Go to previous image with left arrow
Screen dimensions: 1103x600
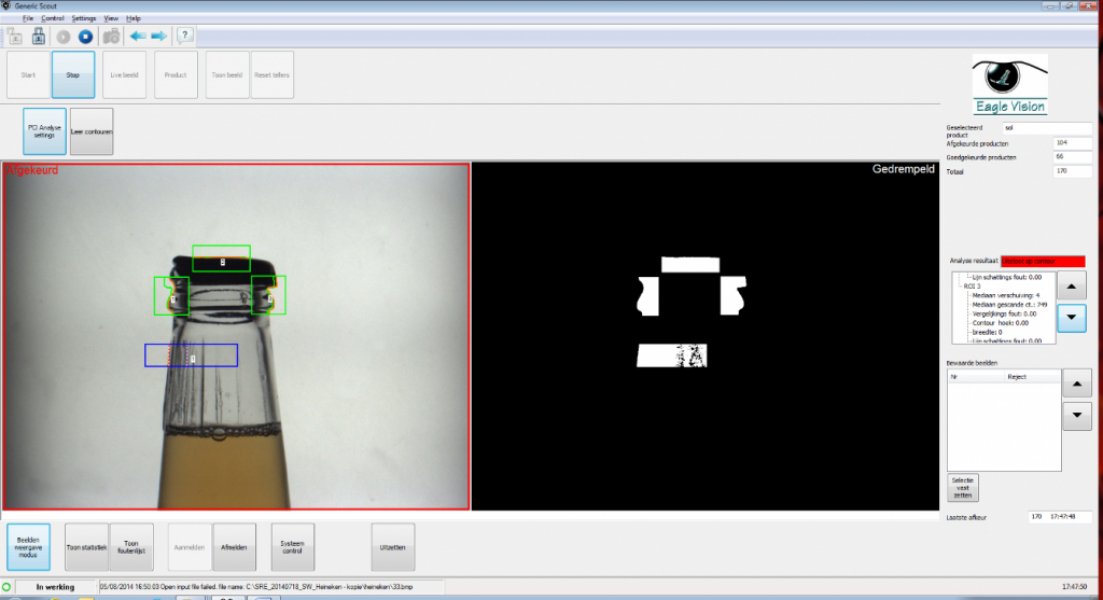[x=138, y=36]
